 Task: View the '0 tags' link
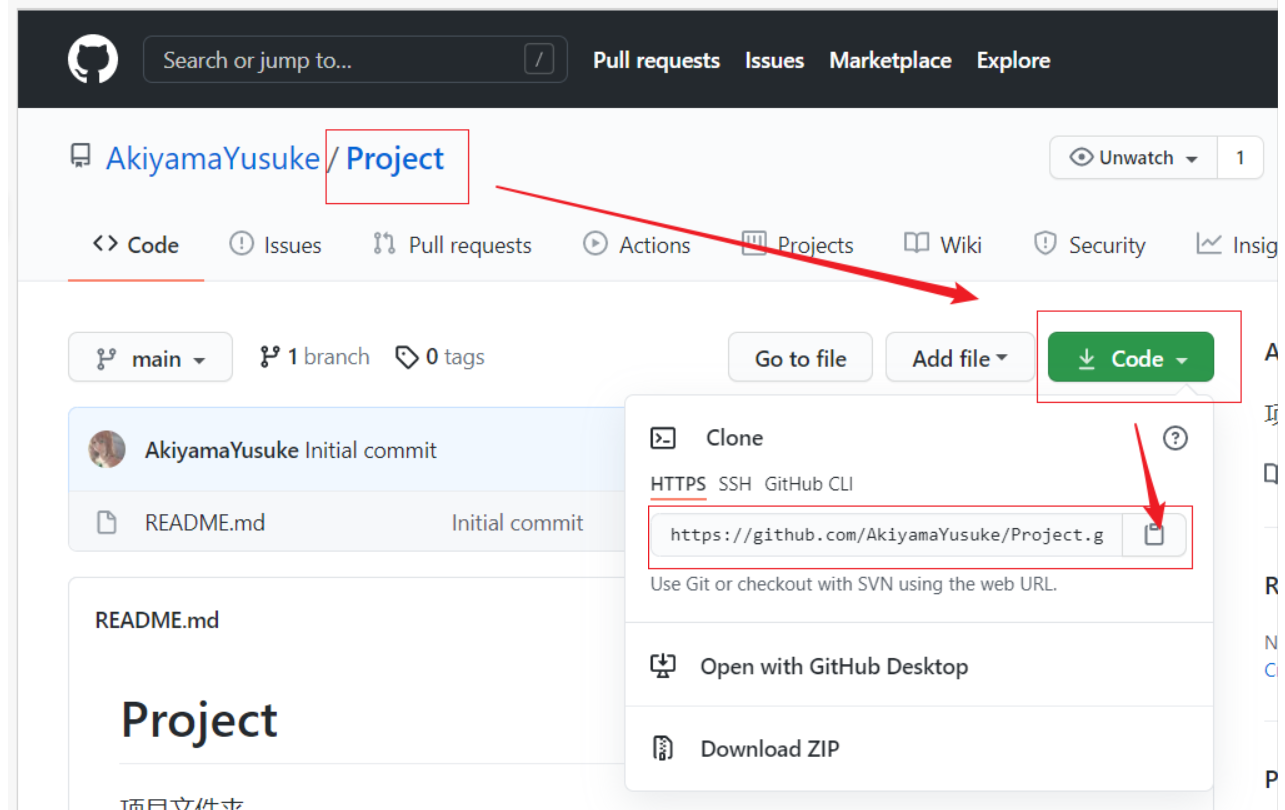(x=440, y=357)
